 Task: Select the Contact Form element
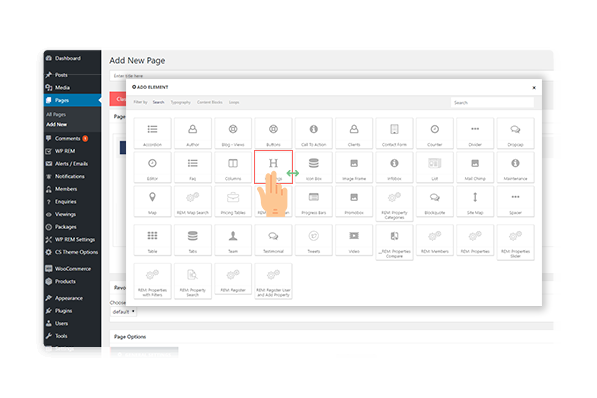point(394,133)
